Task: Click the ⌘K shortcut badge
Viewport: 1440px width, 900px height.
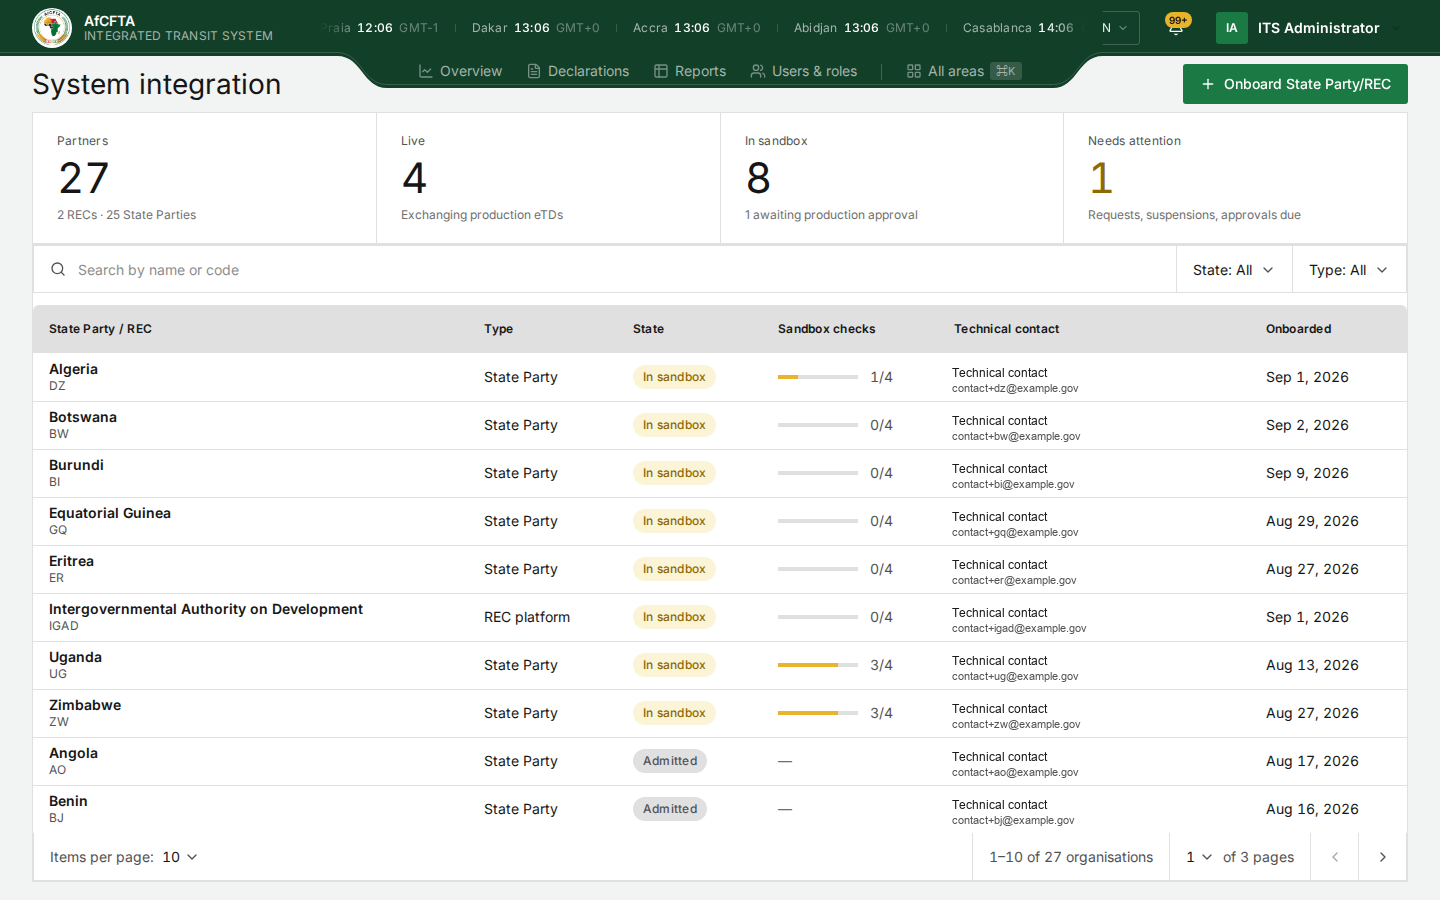Action: pyautogui.click(x=1006, y=71)
